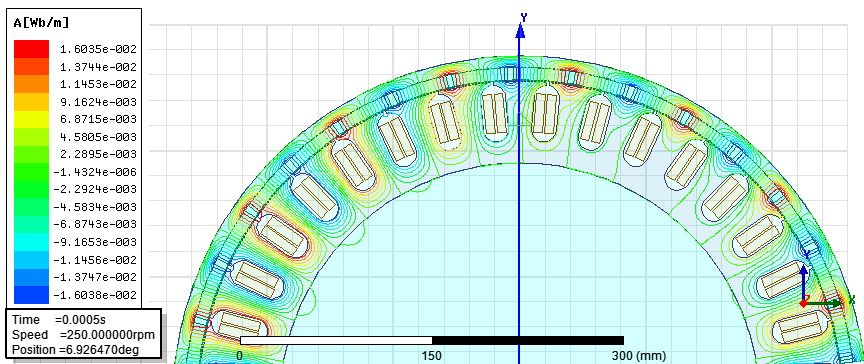Select the 1.3744e-002 legend value label
The height and width of the screenshot is (364, 864).
pos(98,67)
